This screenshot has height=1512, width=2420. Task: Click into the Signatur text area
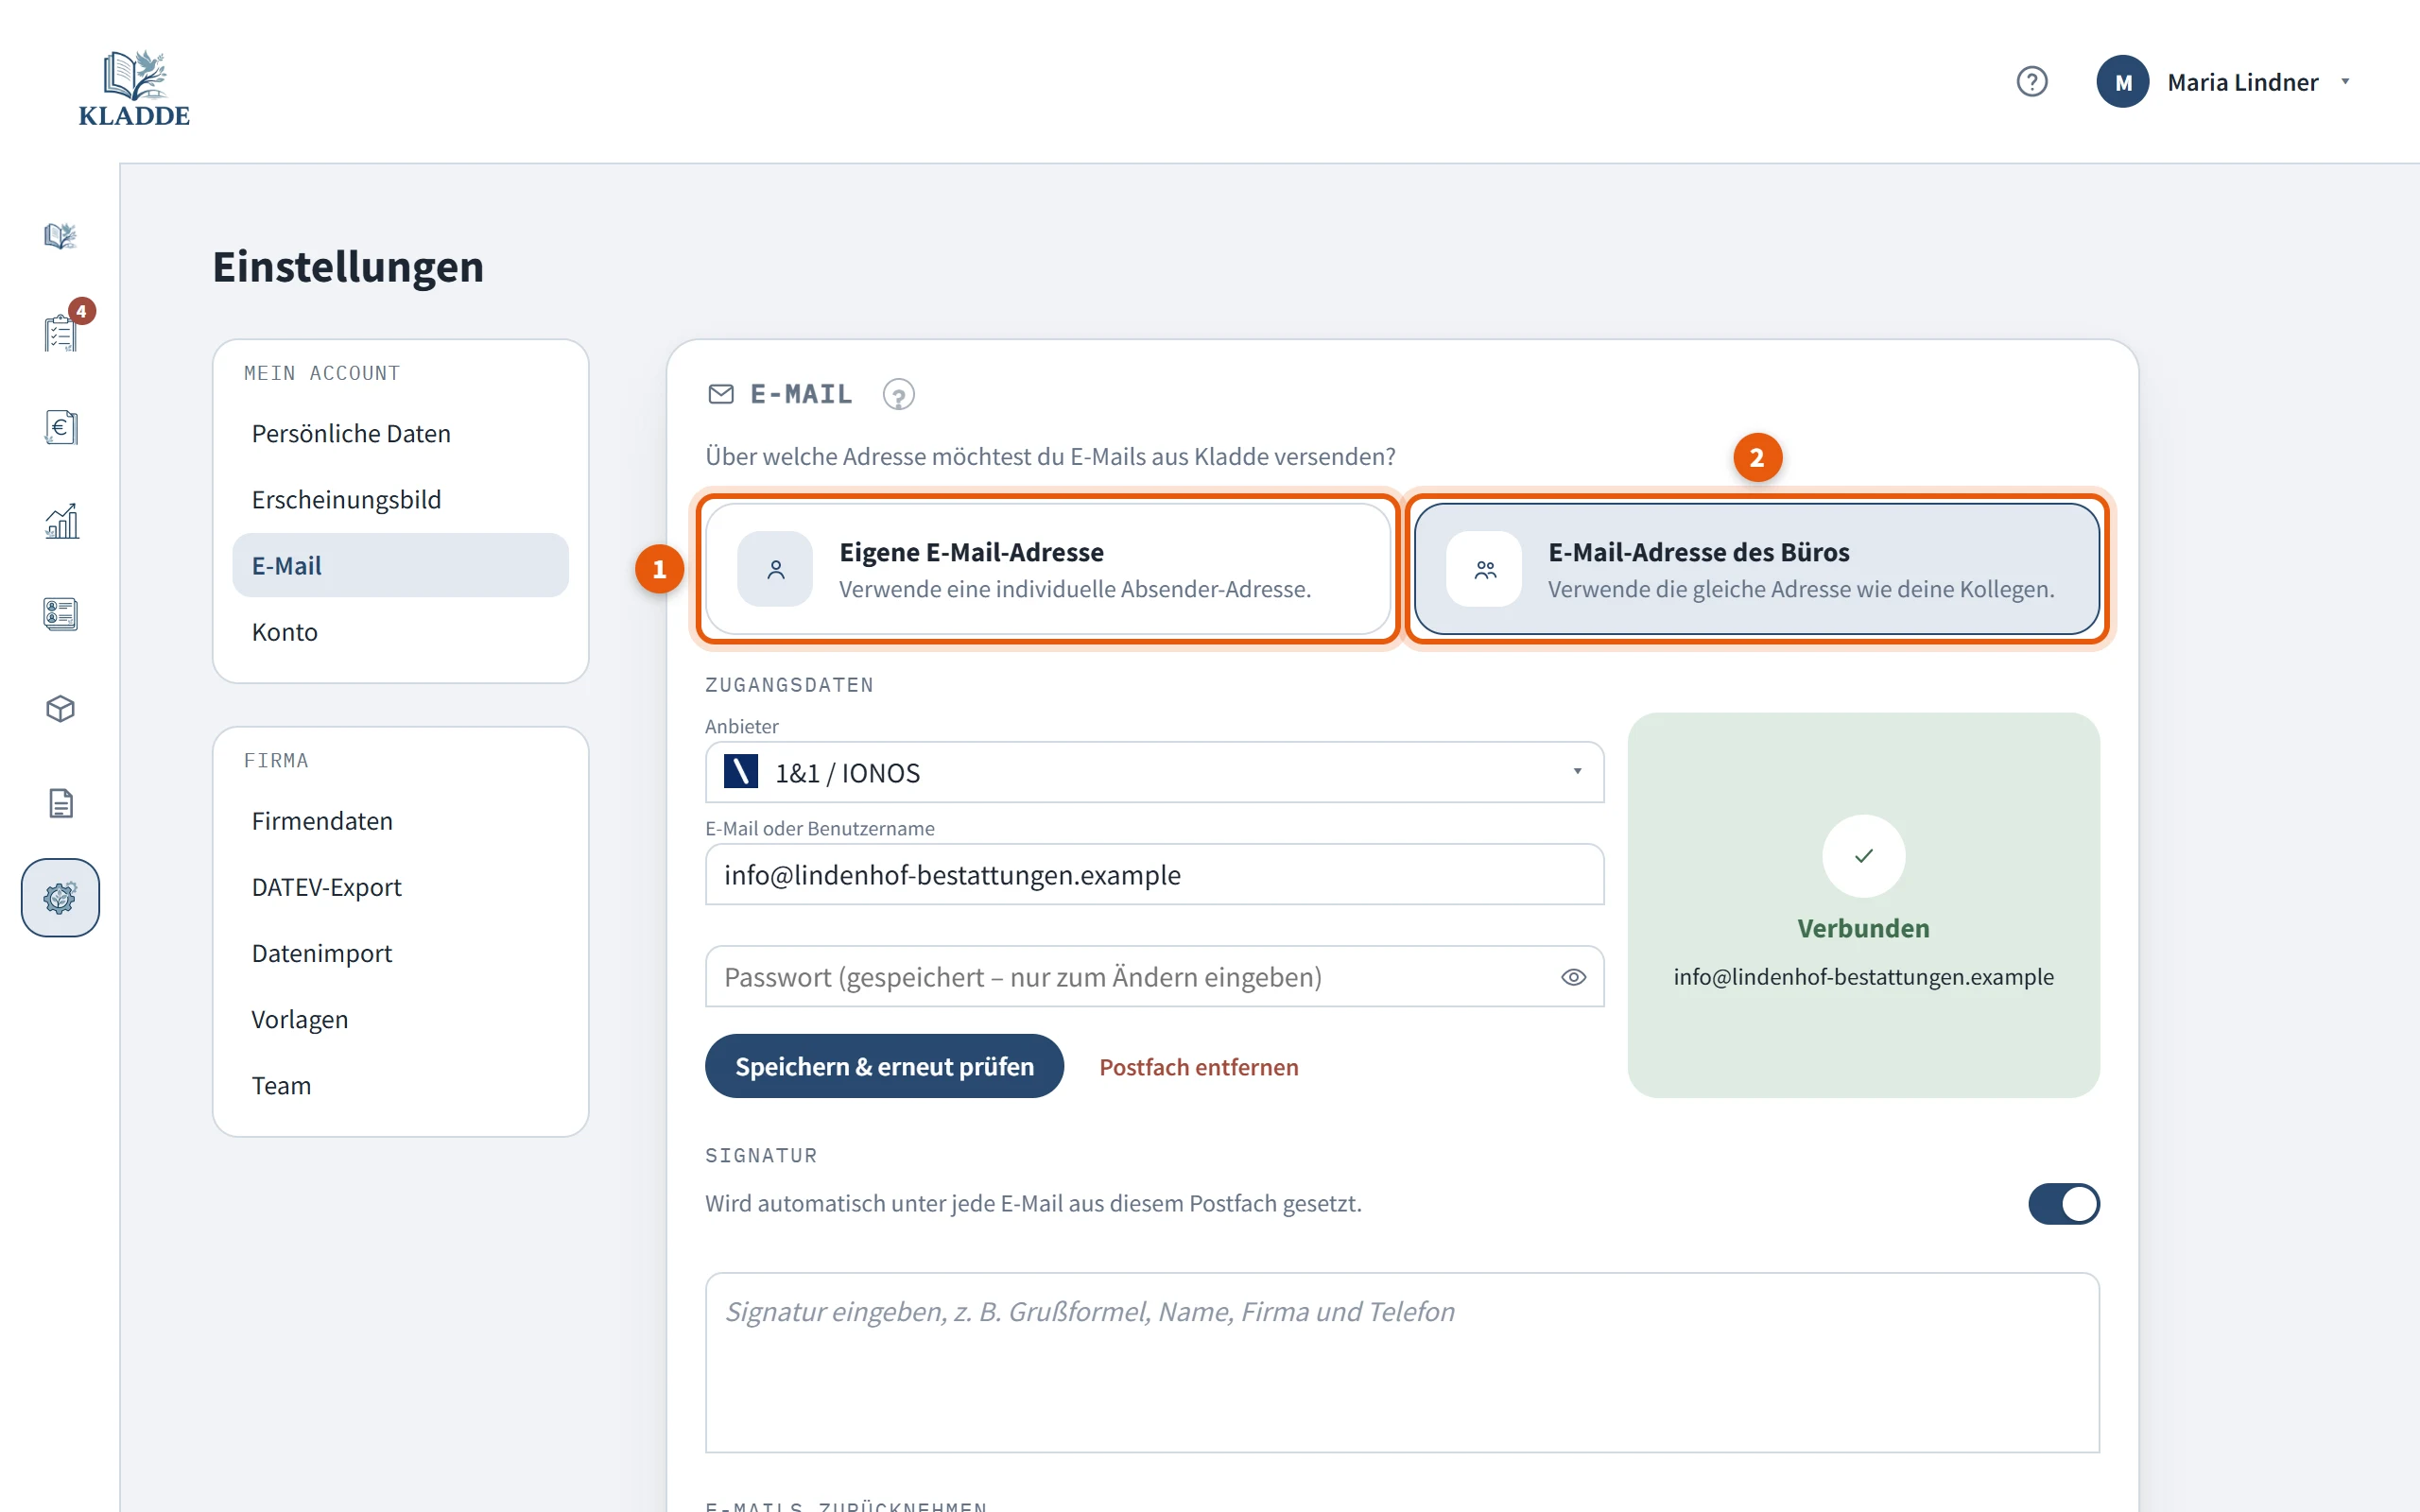pyautogui.click(x=1402, y=1363)
